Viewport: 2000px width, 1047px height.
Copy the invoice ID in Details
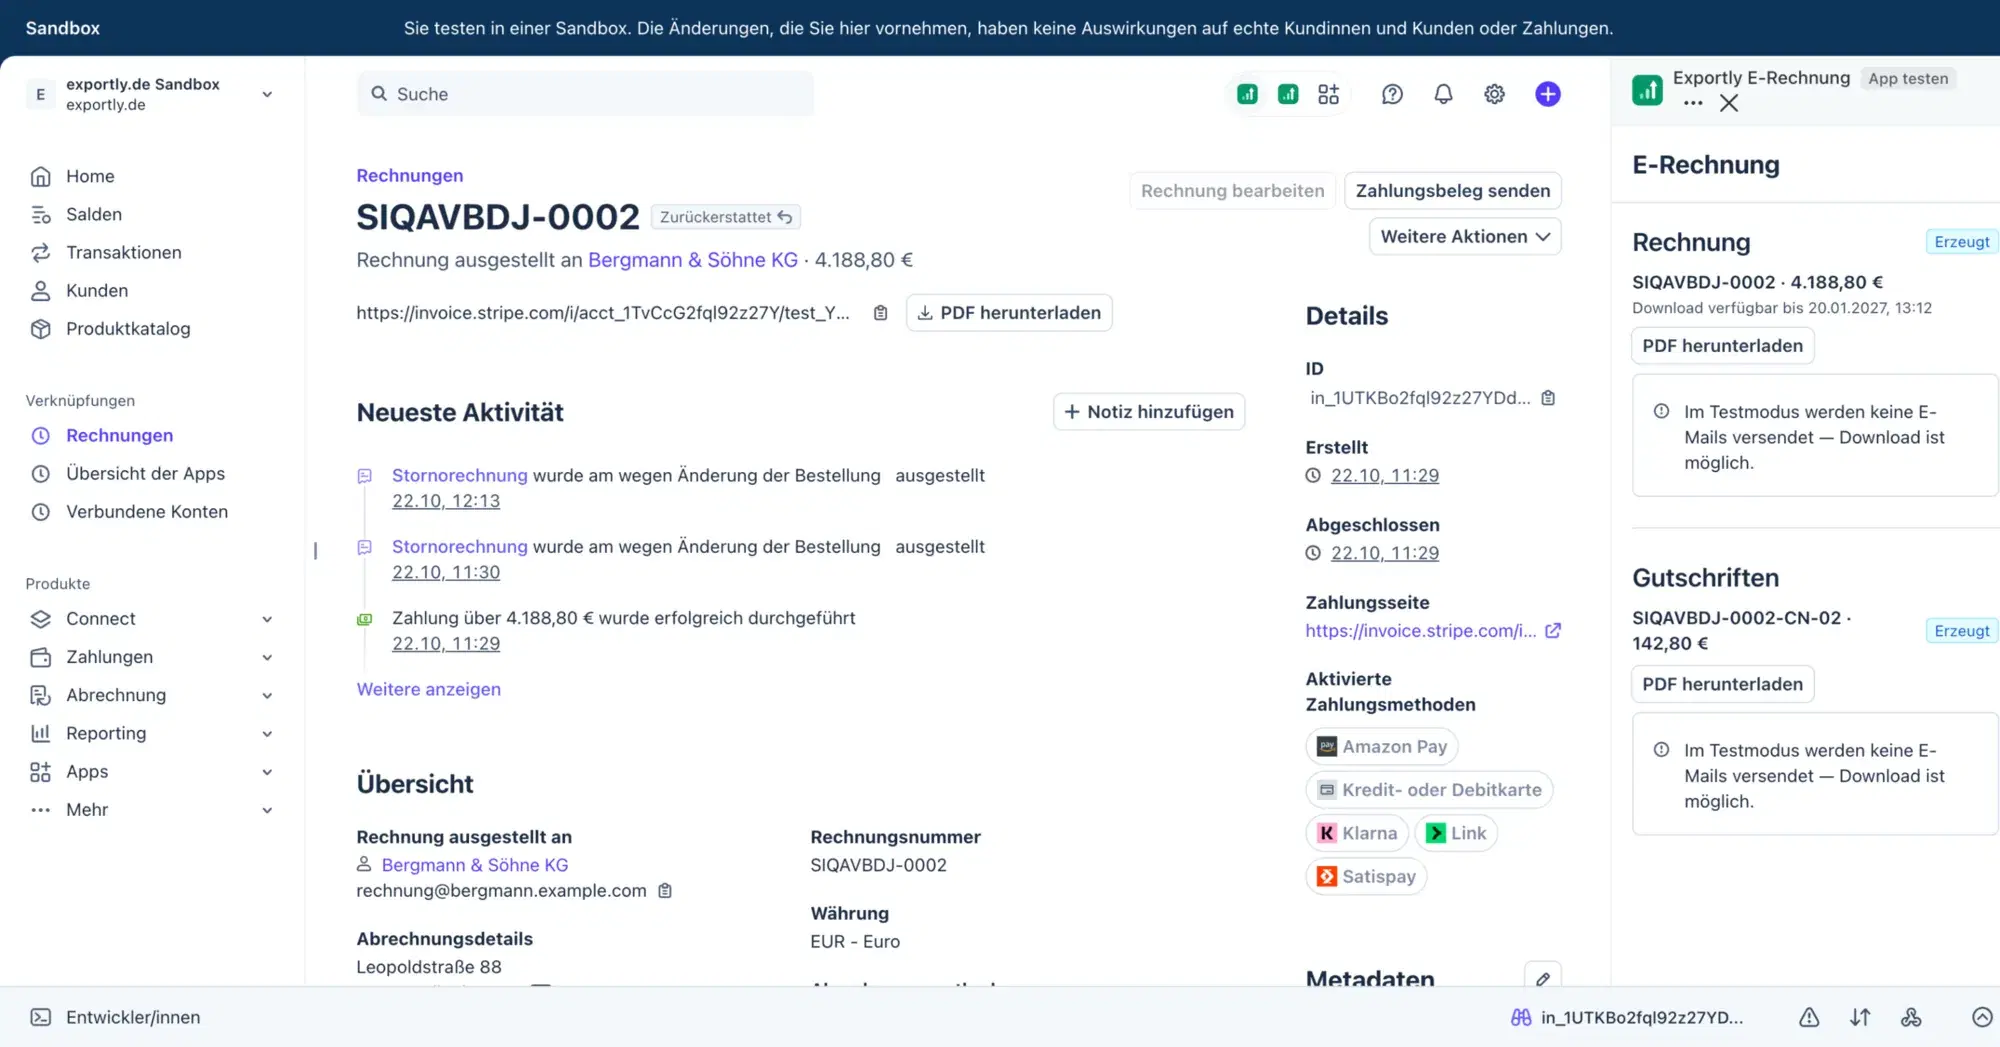point(1548,398)
